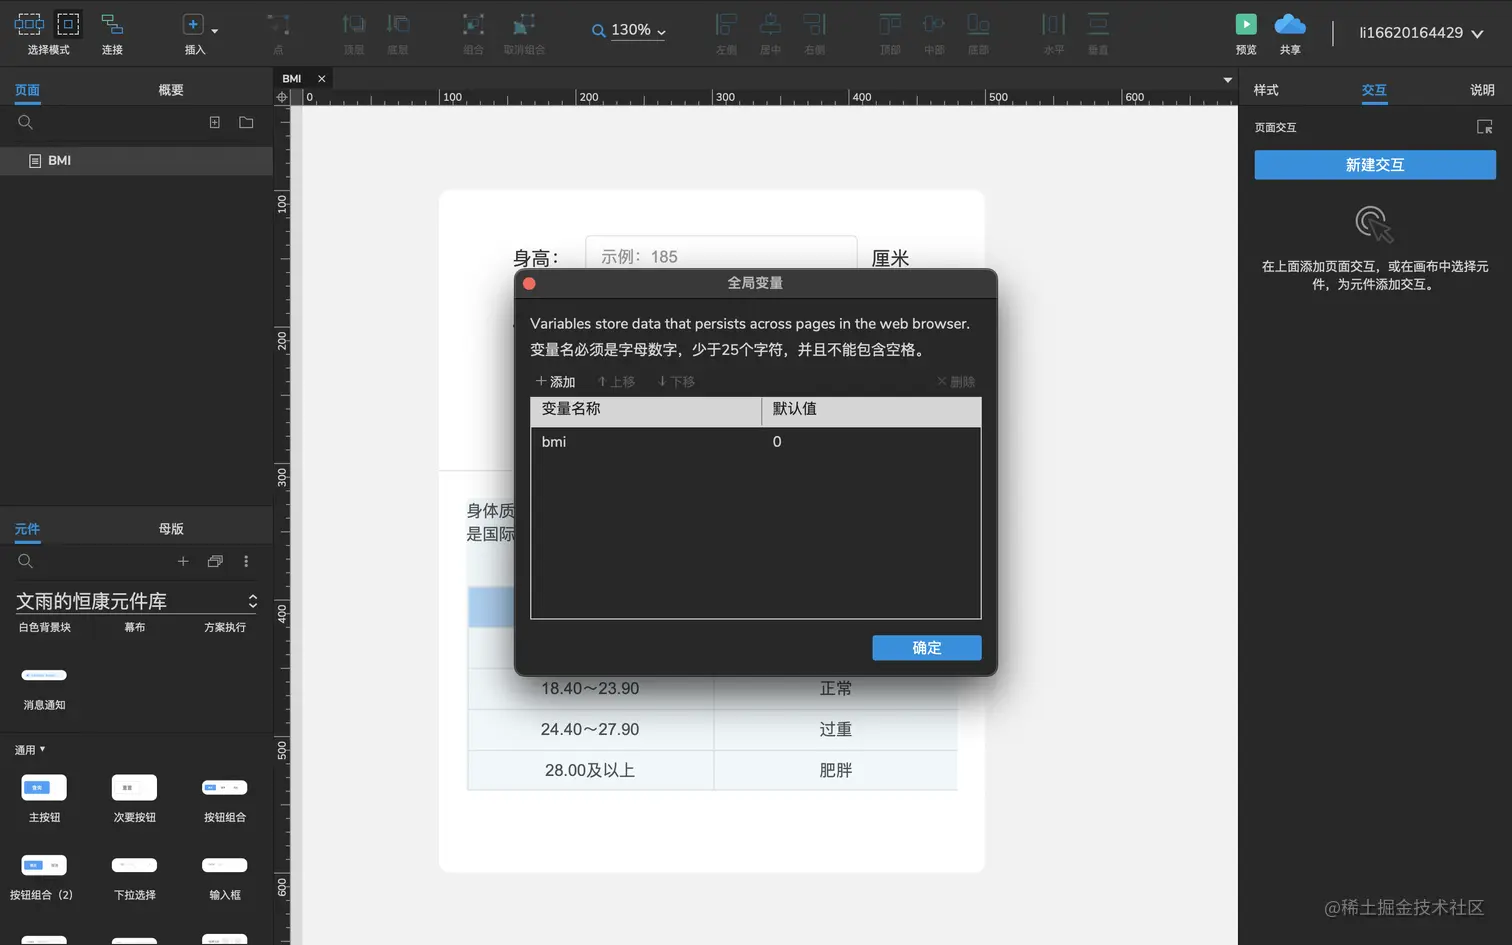Open the 插入 dropdown arrow

[x=214, y=31]
